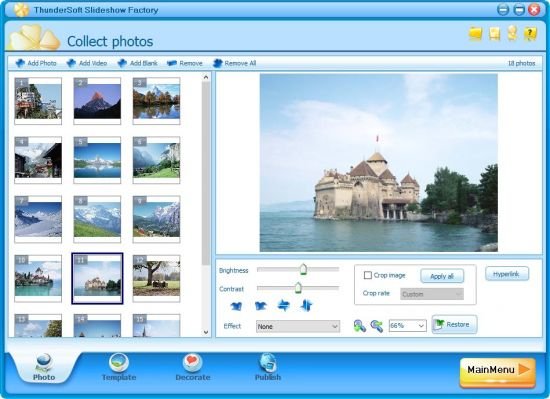Image resolution: width=550 pixels, height=399 pixels.
Task: Open the Effect dropdown set to None
Action: click(298, 326)
